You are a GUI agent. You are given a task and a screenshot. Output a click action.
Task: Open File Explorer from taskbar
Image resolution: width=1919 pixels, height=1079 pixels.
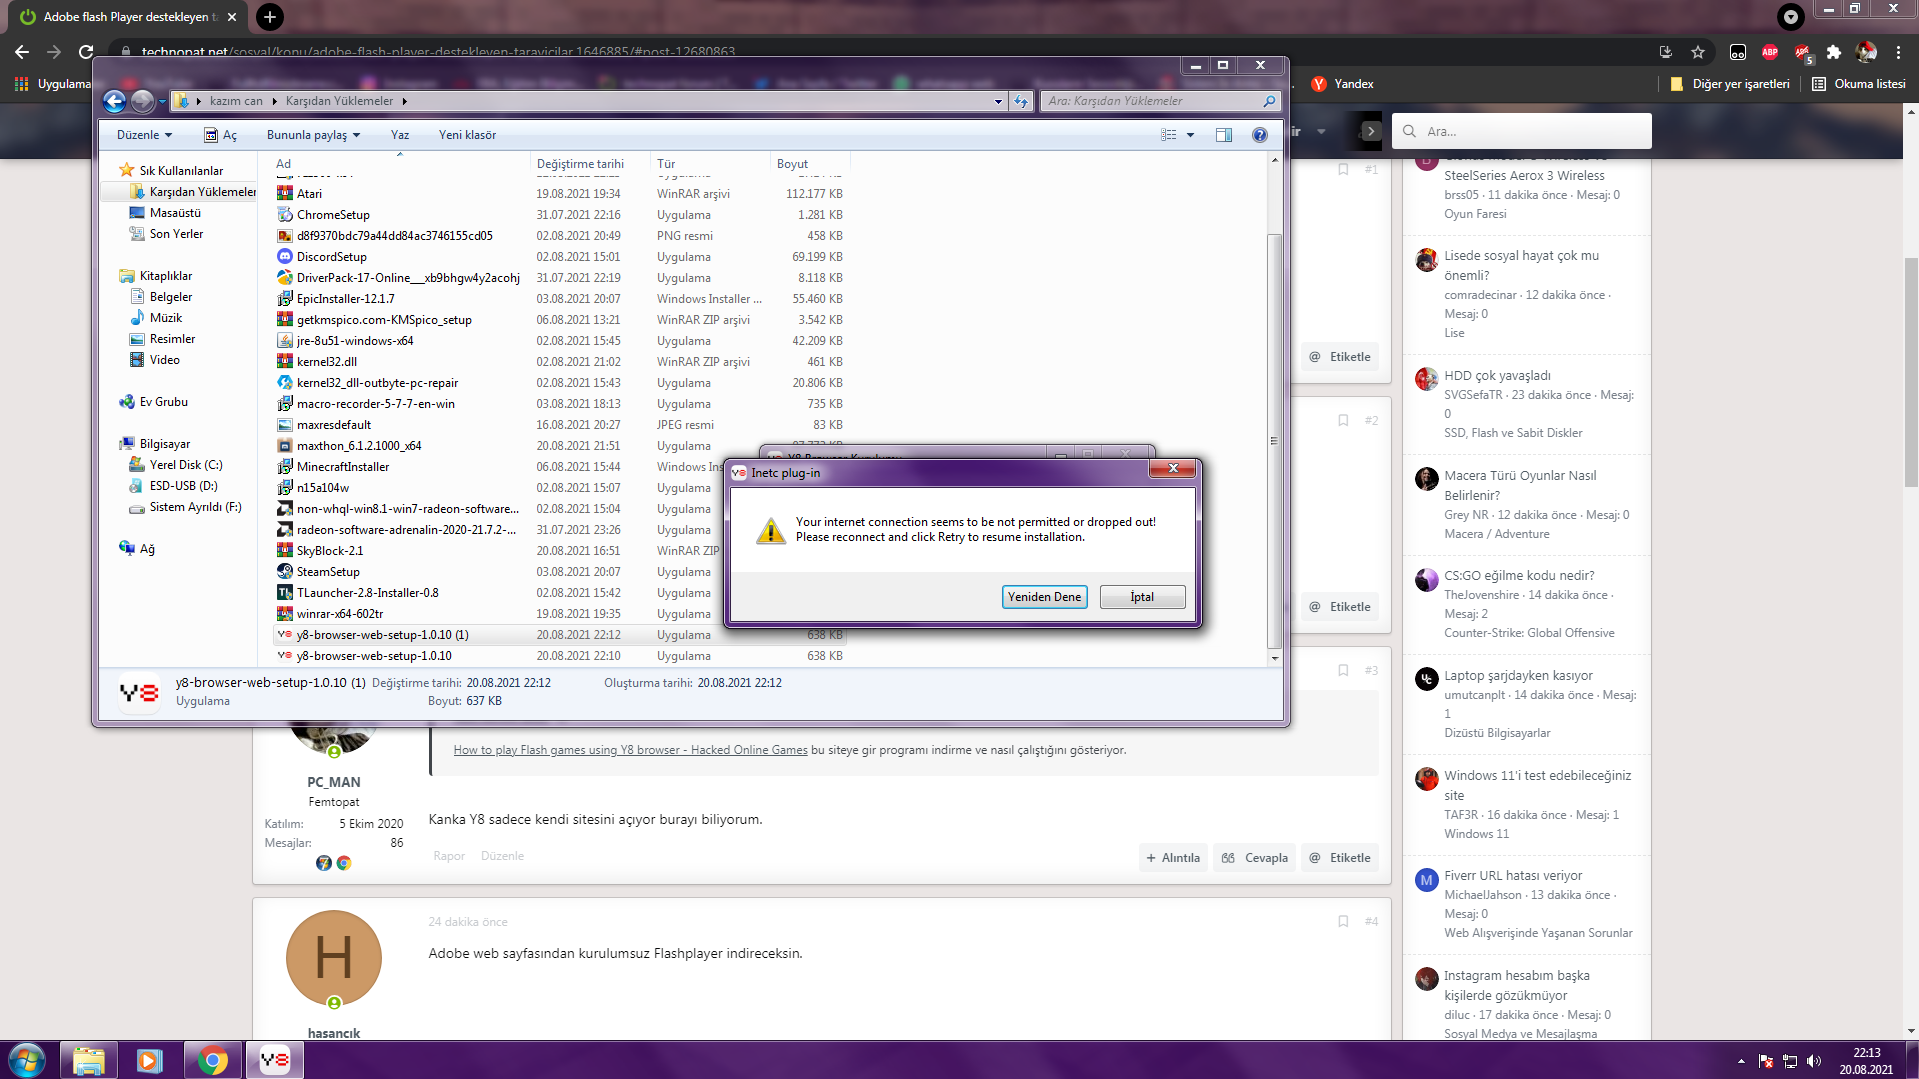coord(89,1060)
